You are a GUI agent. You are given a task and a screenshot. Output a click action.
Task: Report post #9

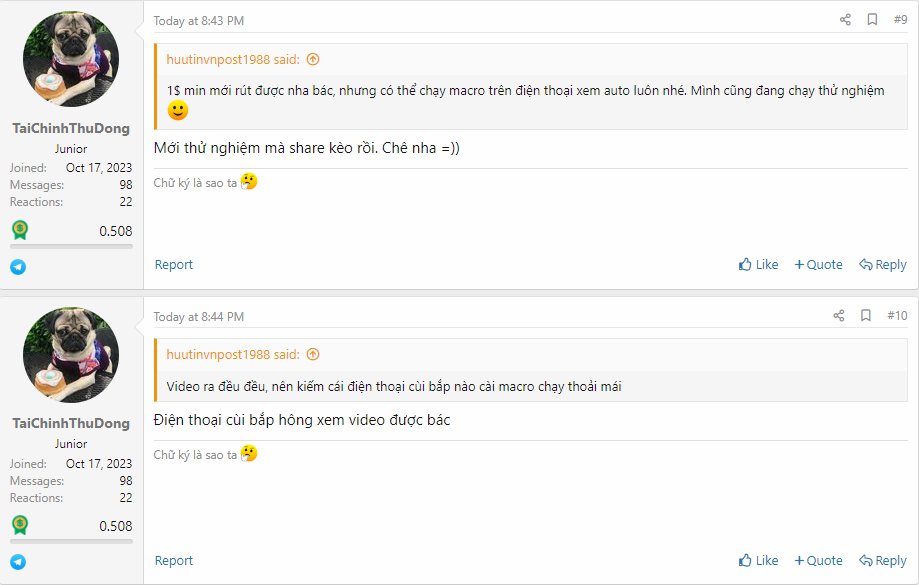click(174, 265)
